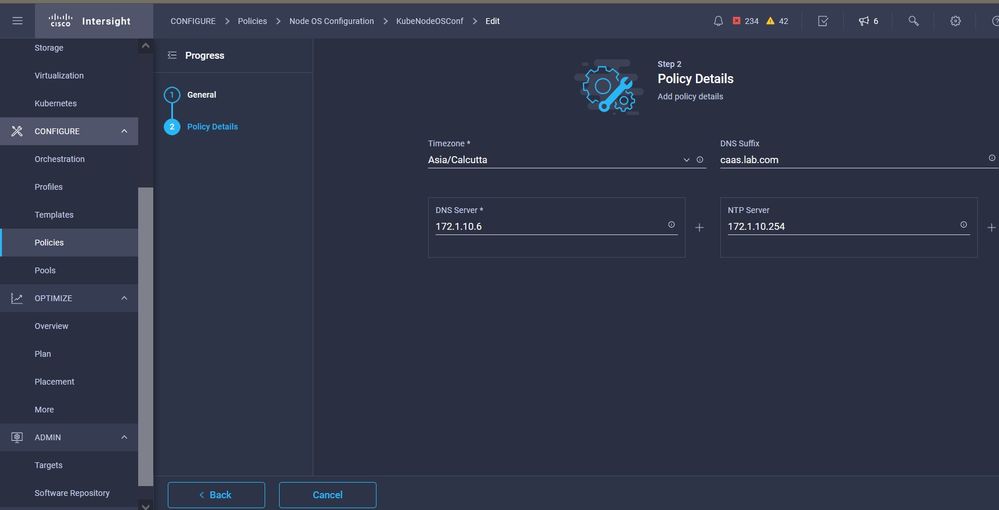The width and height of the screenshot is (999, 510).
Task: Click the Policy Details step label
Action: (x=213, y=127)
